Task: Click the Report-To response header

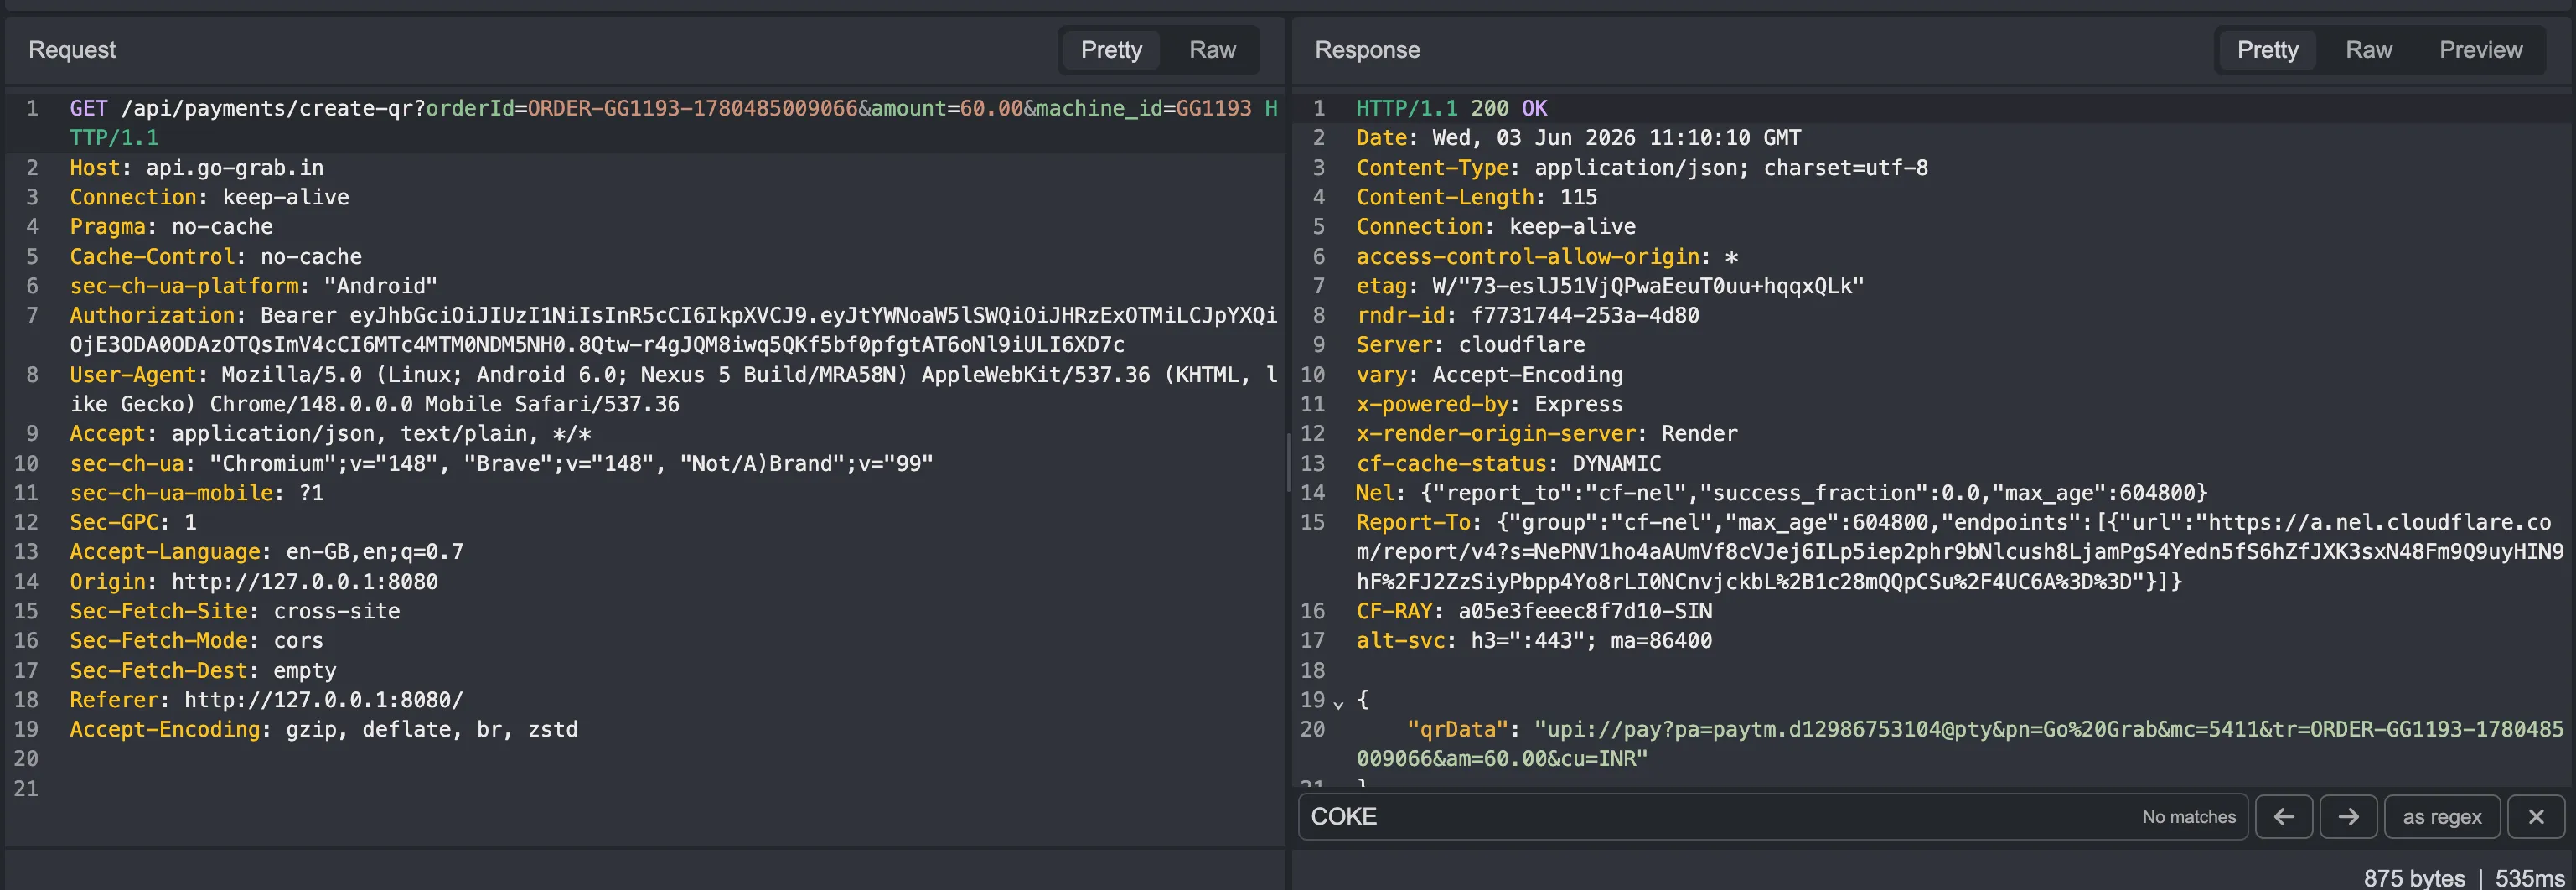Action: (1960, 552)
